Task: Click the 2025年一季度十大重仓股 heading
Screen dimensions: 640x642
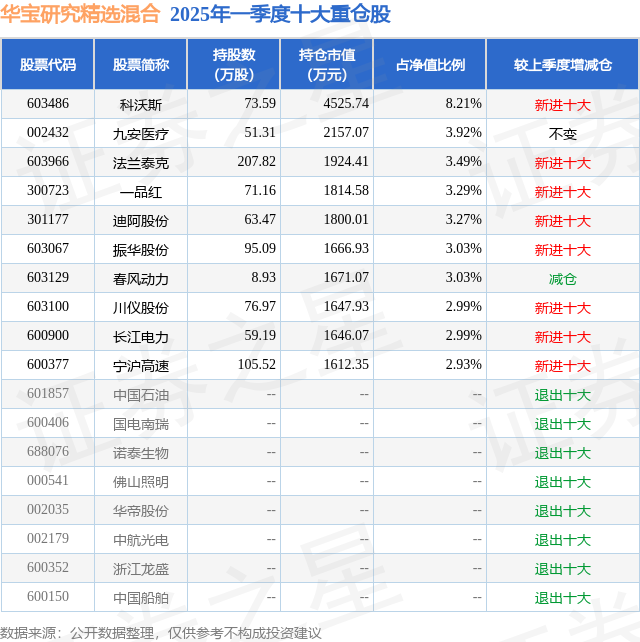Action: point(280,14)
